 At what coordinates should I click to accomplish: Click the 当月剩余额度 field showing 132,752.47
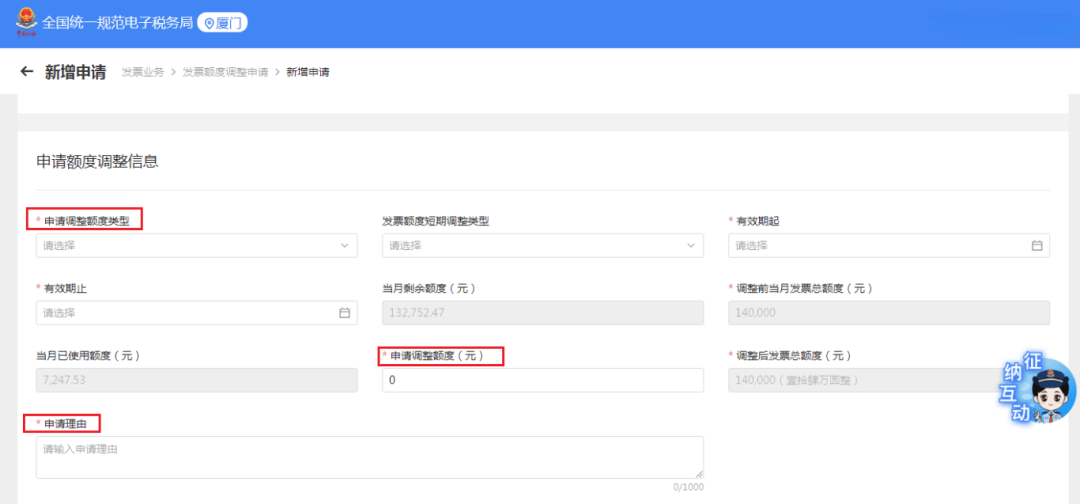(x=542, y=313)
